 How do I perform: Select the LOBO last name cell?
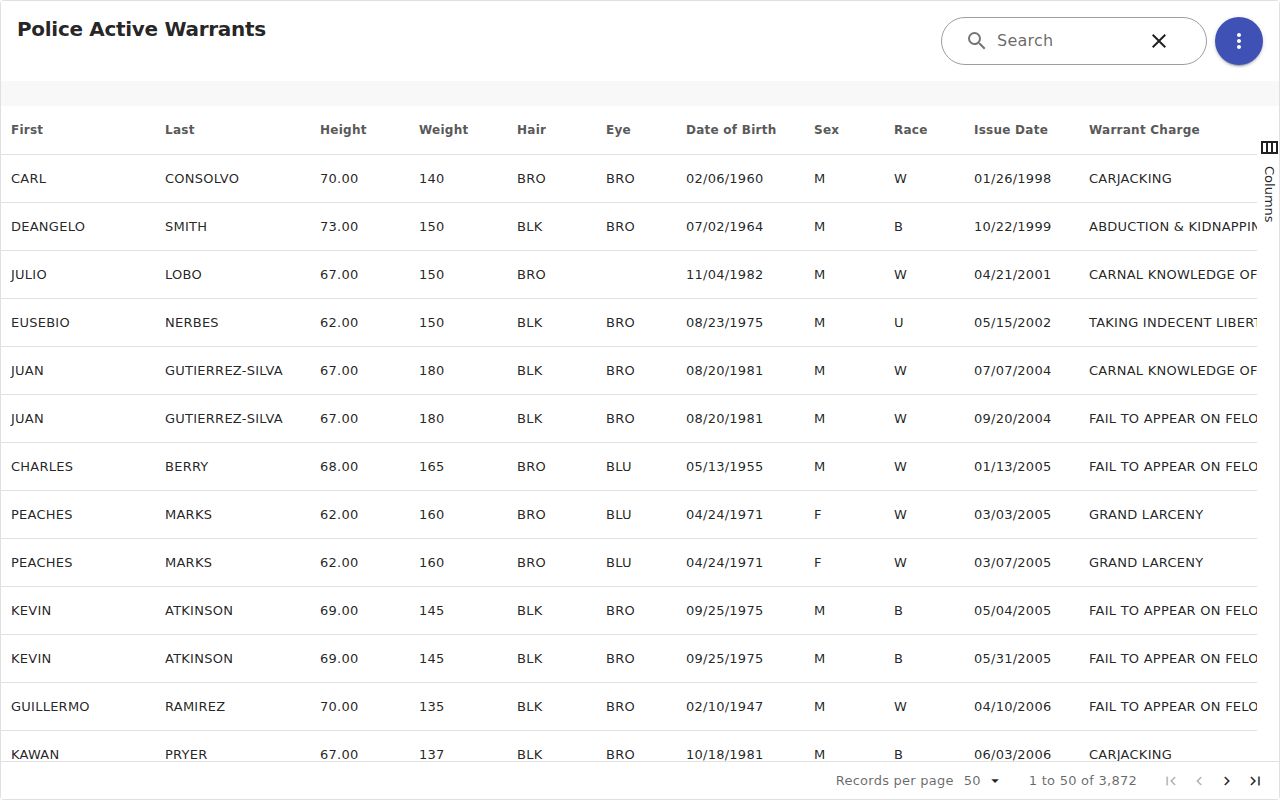(x=232, y=275)
